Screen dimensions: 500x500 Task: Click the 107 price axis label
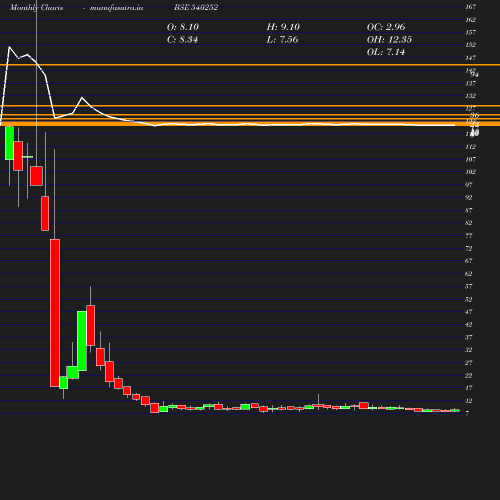471,159
